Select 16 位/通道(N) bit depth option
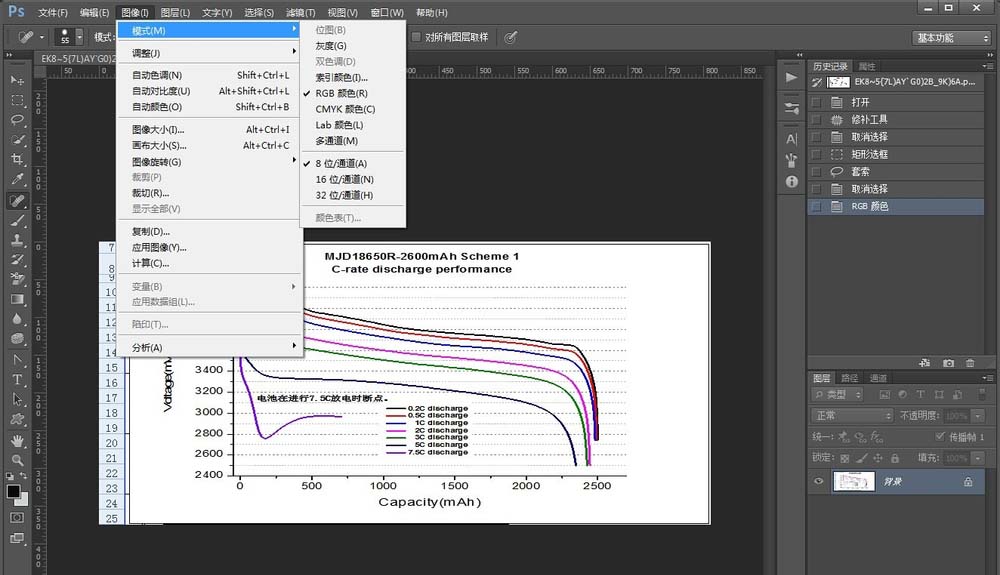This screenshot has height=575, width=1000. (344, 179)
